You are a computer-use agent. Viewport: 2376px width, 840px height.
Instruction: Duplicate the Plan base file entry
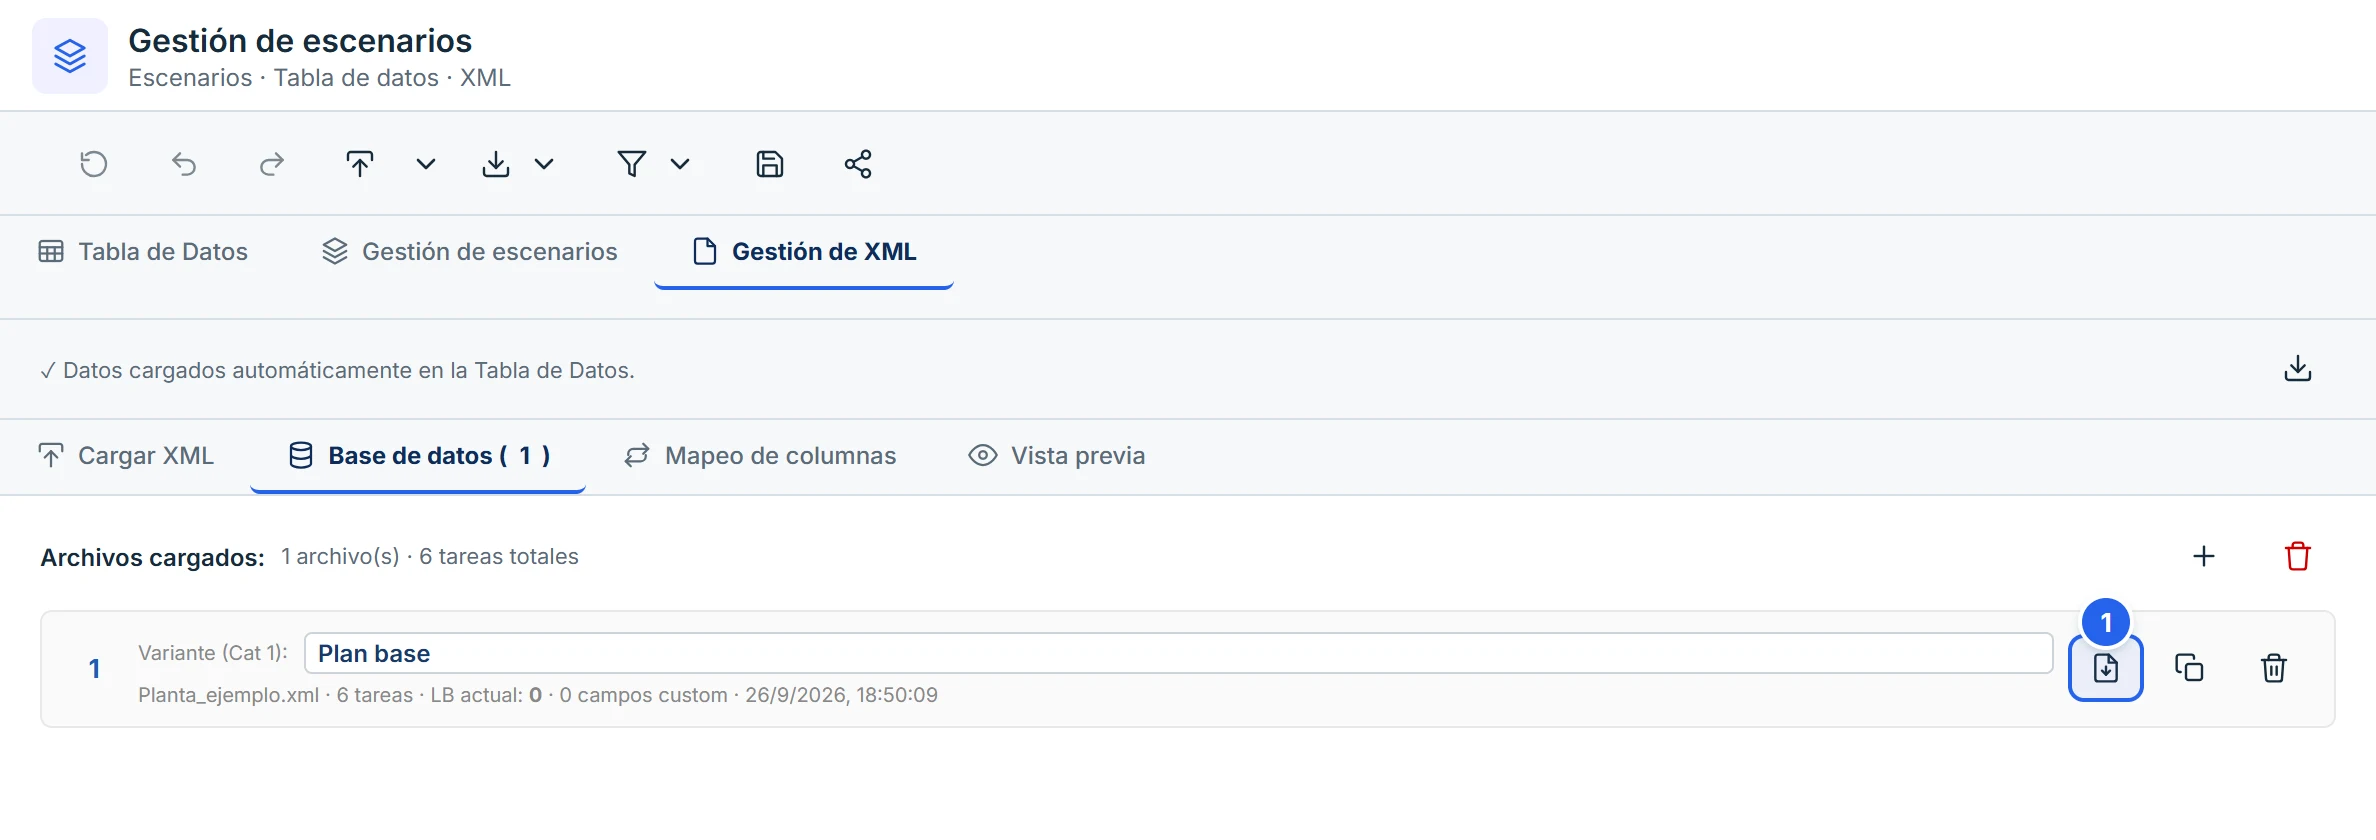point(2190,668)
